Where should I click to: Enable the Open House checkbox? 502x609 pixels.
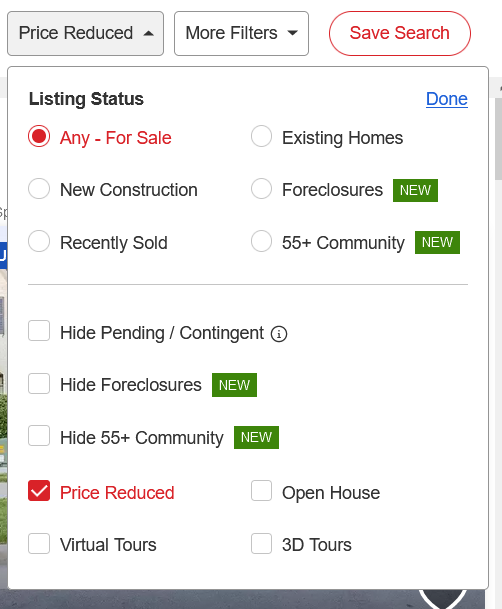261,491
